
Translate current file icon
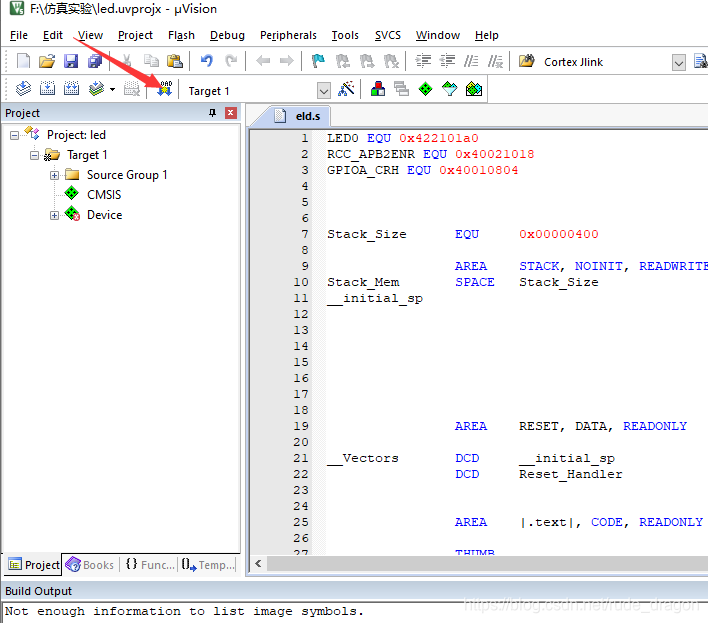point(23,89)
